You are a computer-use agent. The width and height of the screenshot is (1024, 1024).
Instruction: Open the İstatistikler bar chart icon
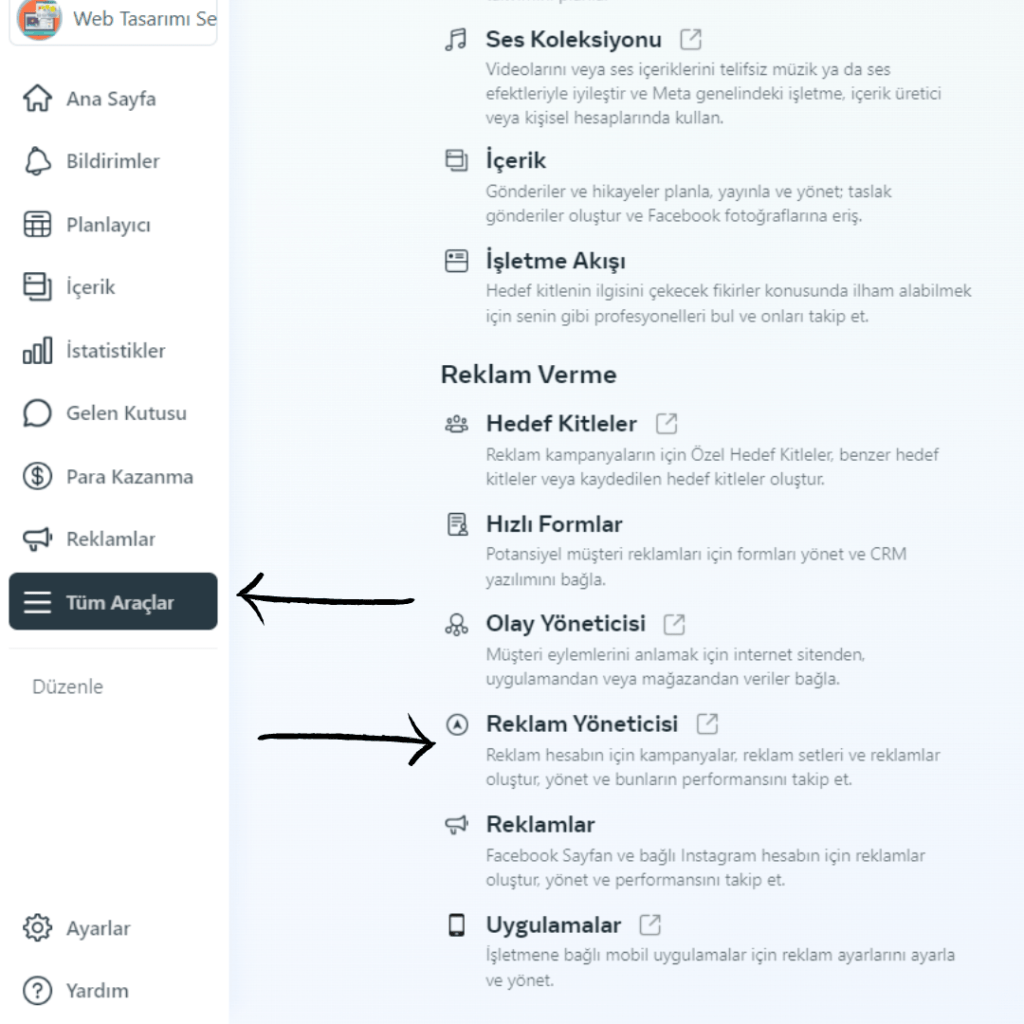(x=37, y=351)
